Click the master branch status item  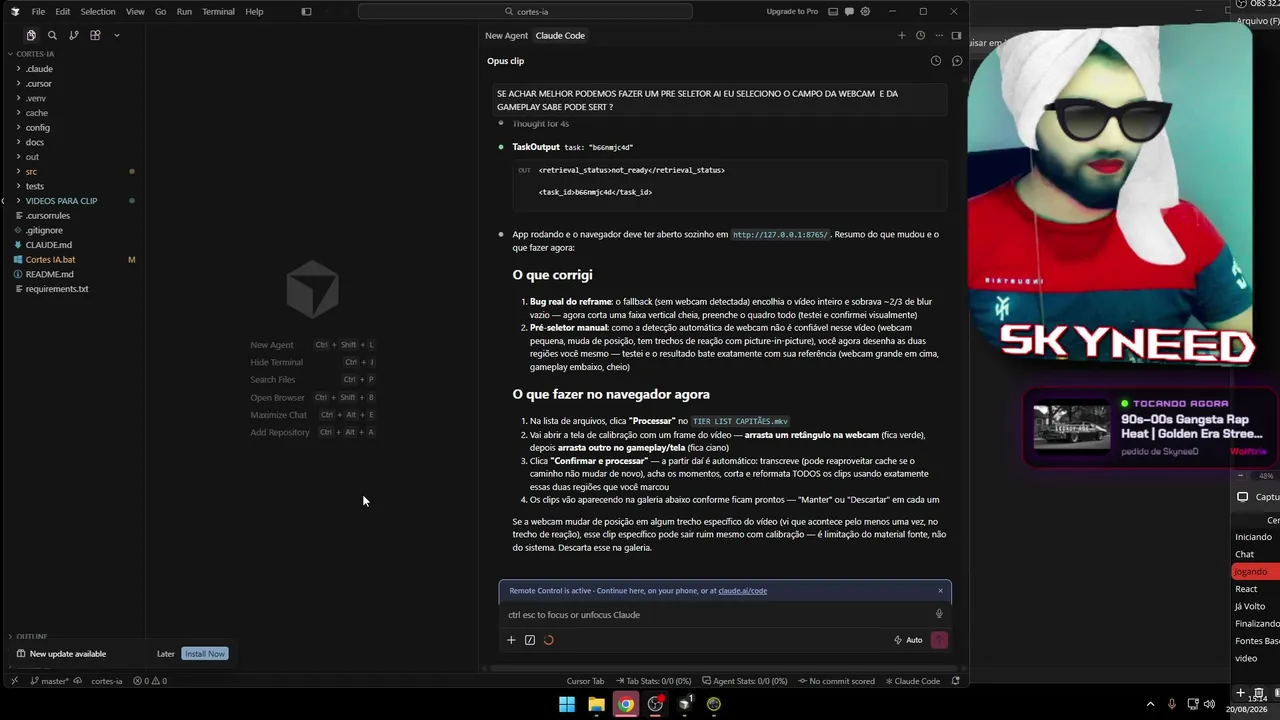[50, 681]
